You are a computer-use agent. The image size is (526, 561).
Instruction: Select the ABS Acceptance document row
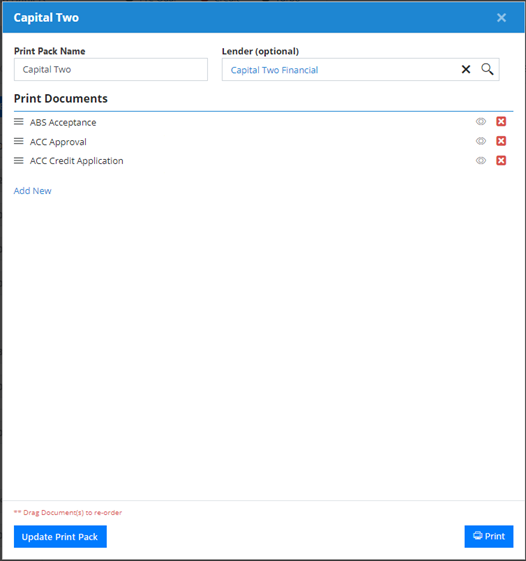point(263,122)
